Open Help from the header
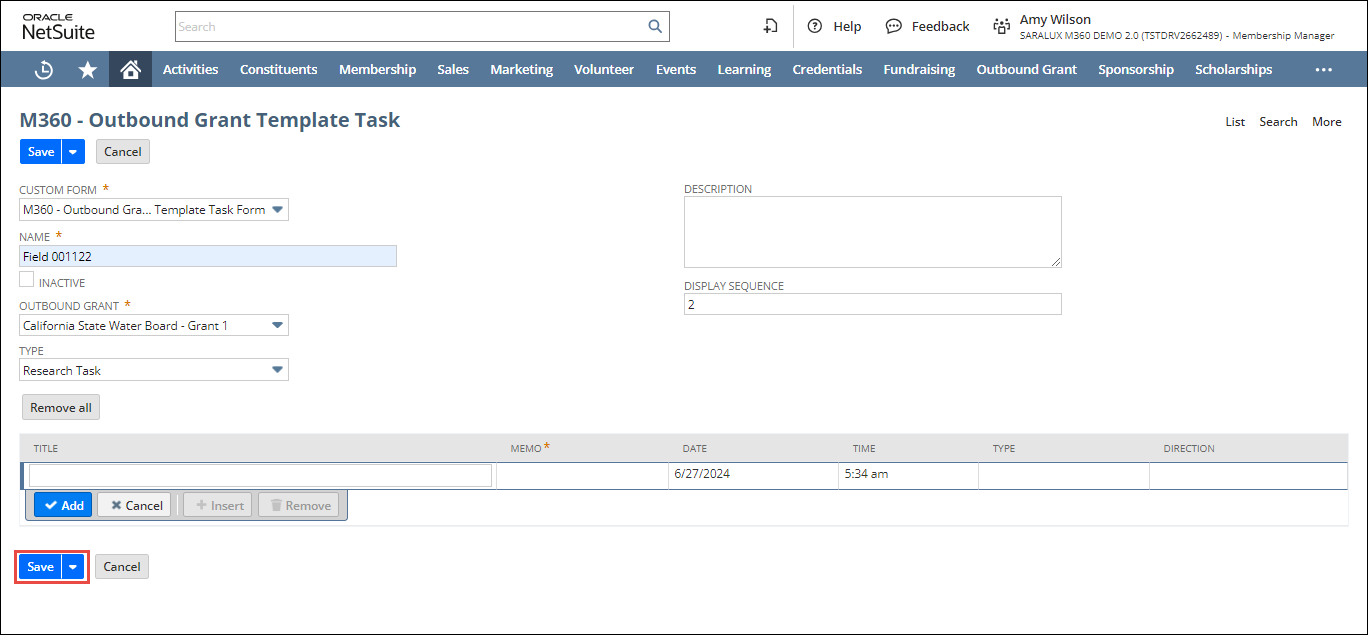1368x635 pixels. pyautogui.click(x=834, y=27)
